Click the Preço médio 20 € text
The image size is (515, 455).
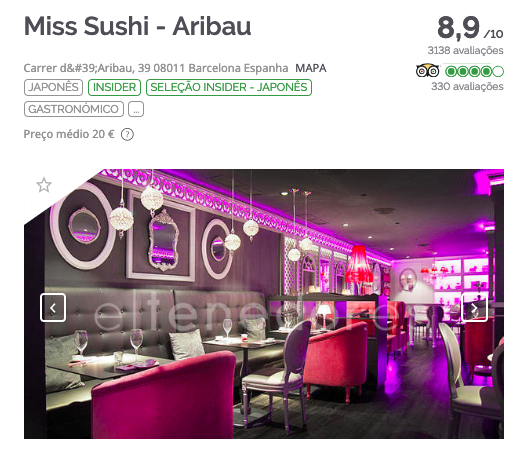point(69,134)
